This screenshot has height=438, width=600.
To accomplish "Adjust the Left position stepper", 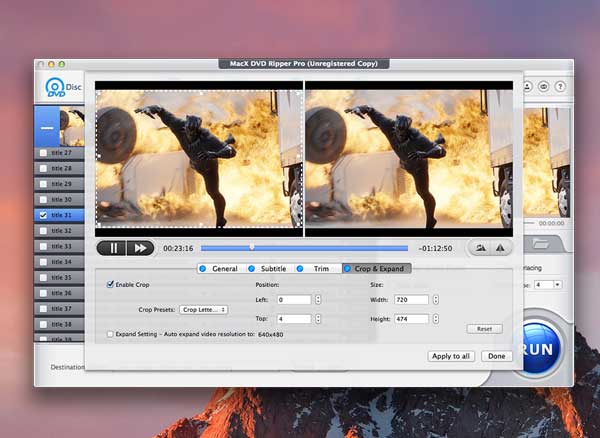I will 318,300.
